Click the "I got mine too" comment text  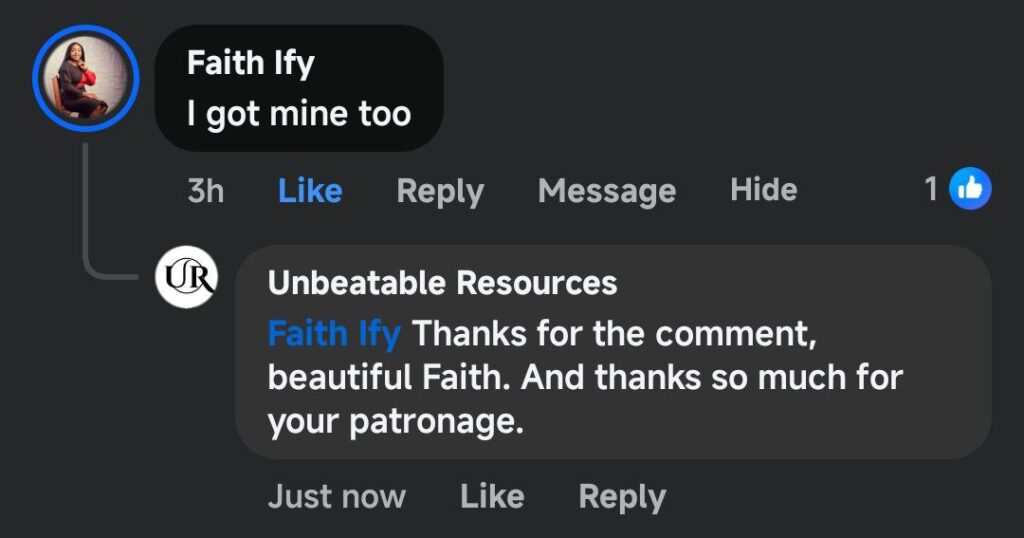298,114
